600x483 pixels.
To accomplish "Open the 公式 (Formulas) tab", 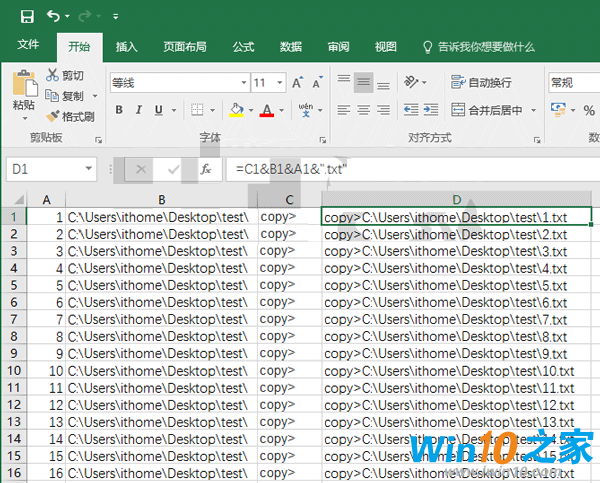I will pos(243,47).
